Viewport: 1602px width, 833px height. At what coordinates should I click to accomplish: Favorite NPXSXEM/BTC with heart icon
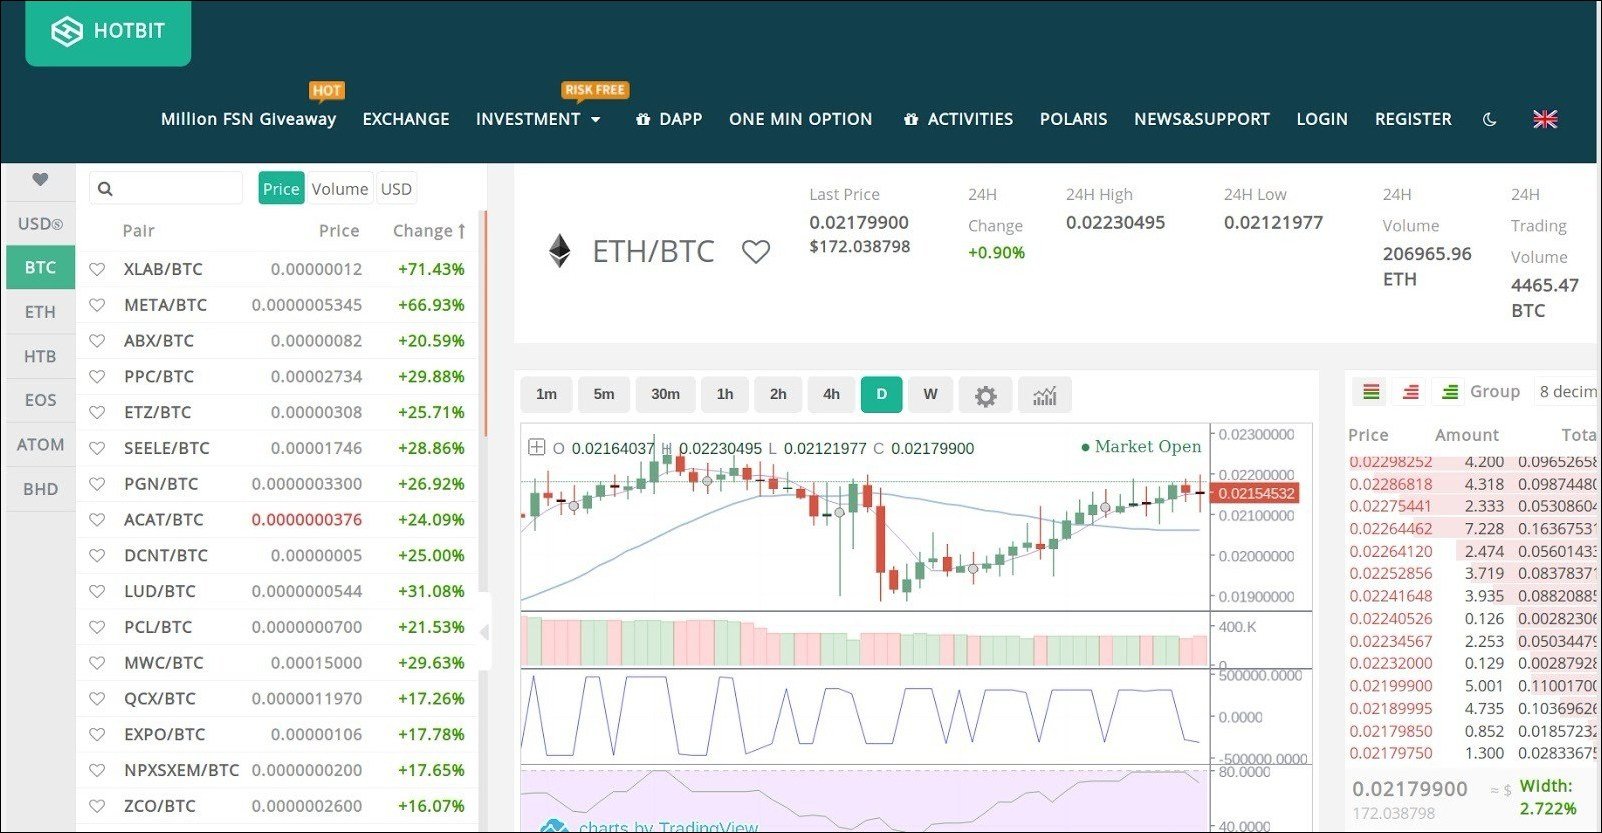pos(97,770)
